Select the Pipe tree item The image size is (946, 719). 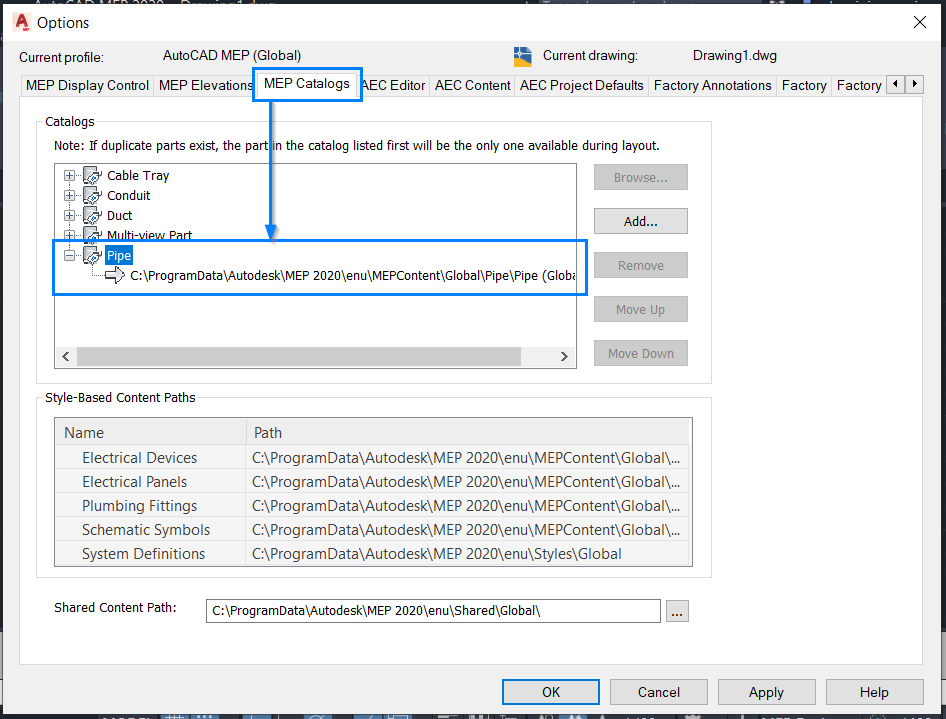(119, 256)
